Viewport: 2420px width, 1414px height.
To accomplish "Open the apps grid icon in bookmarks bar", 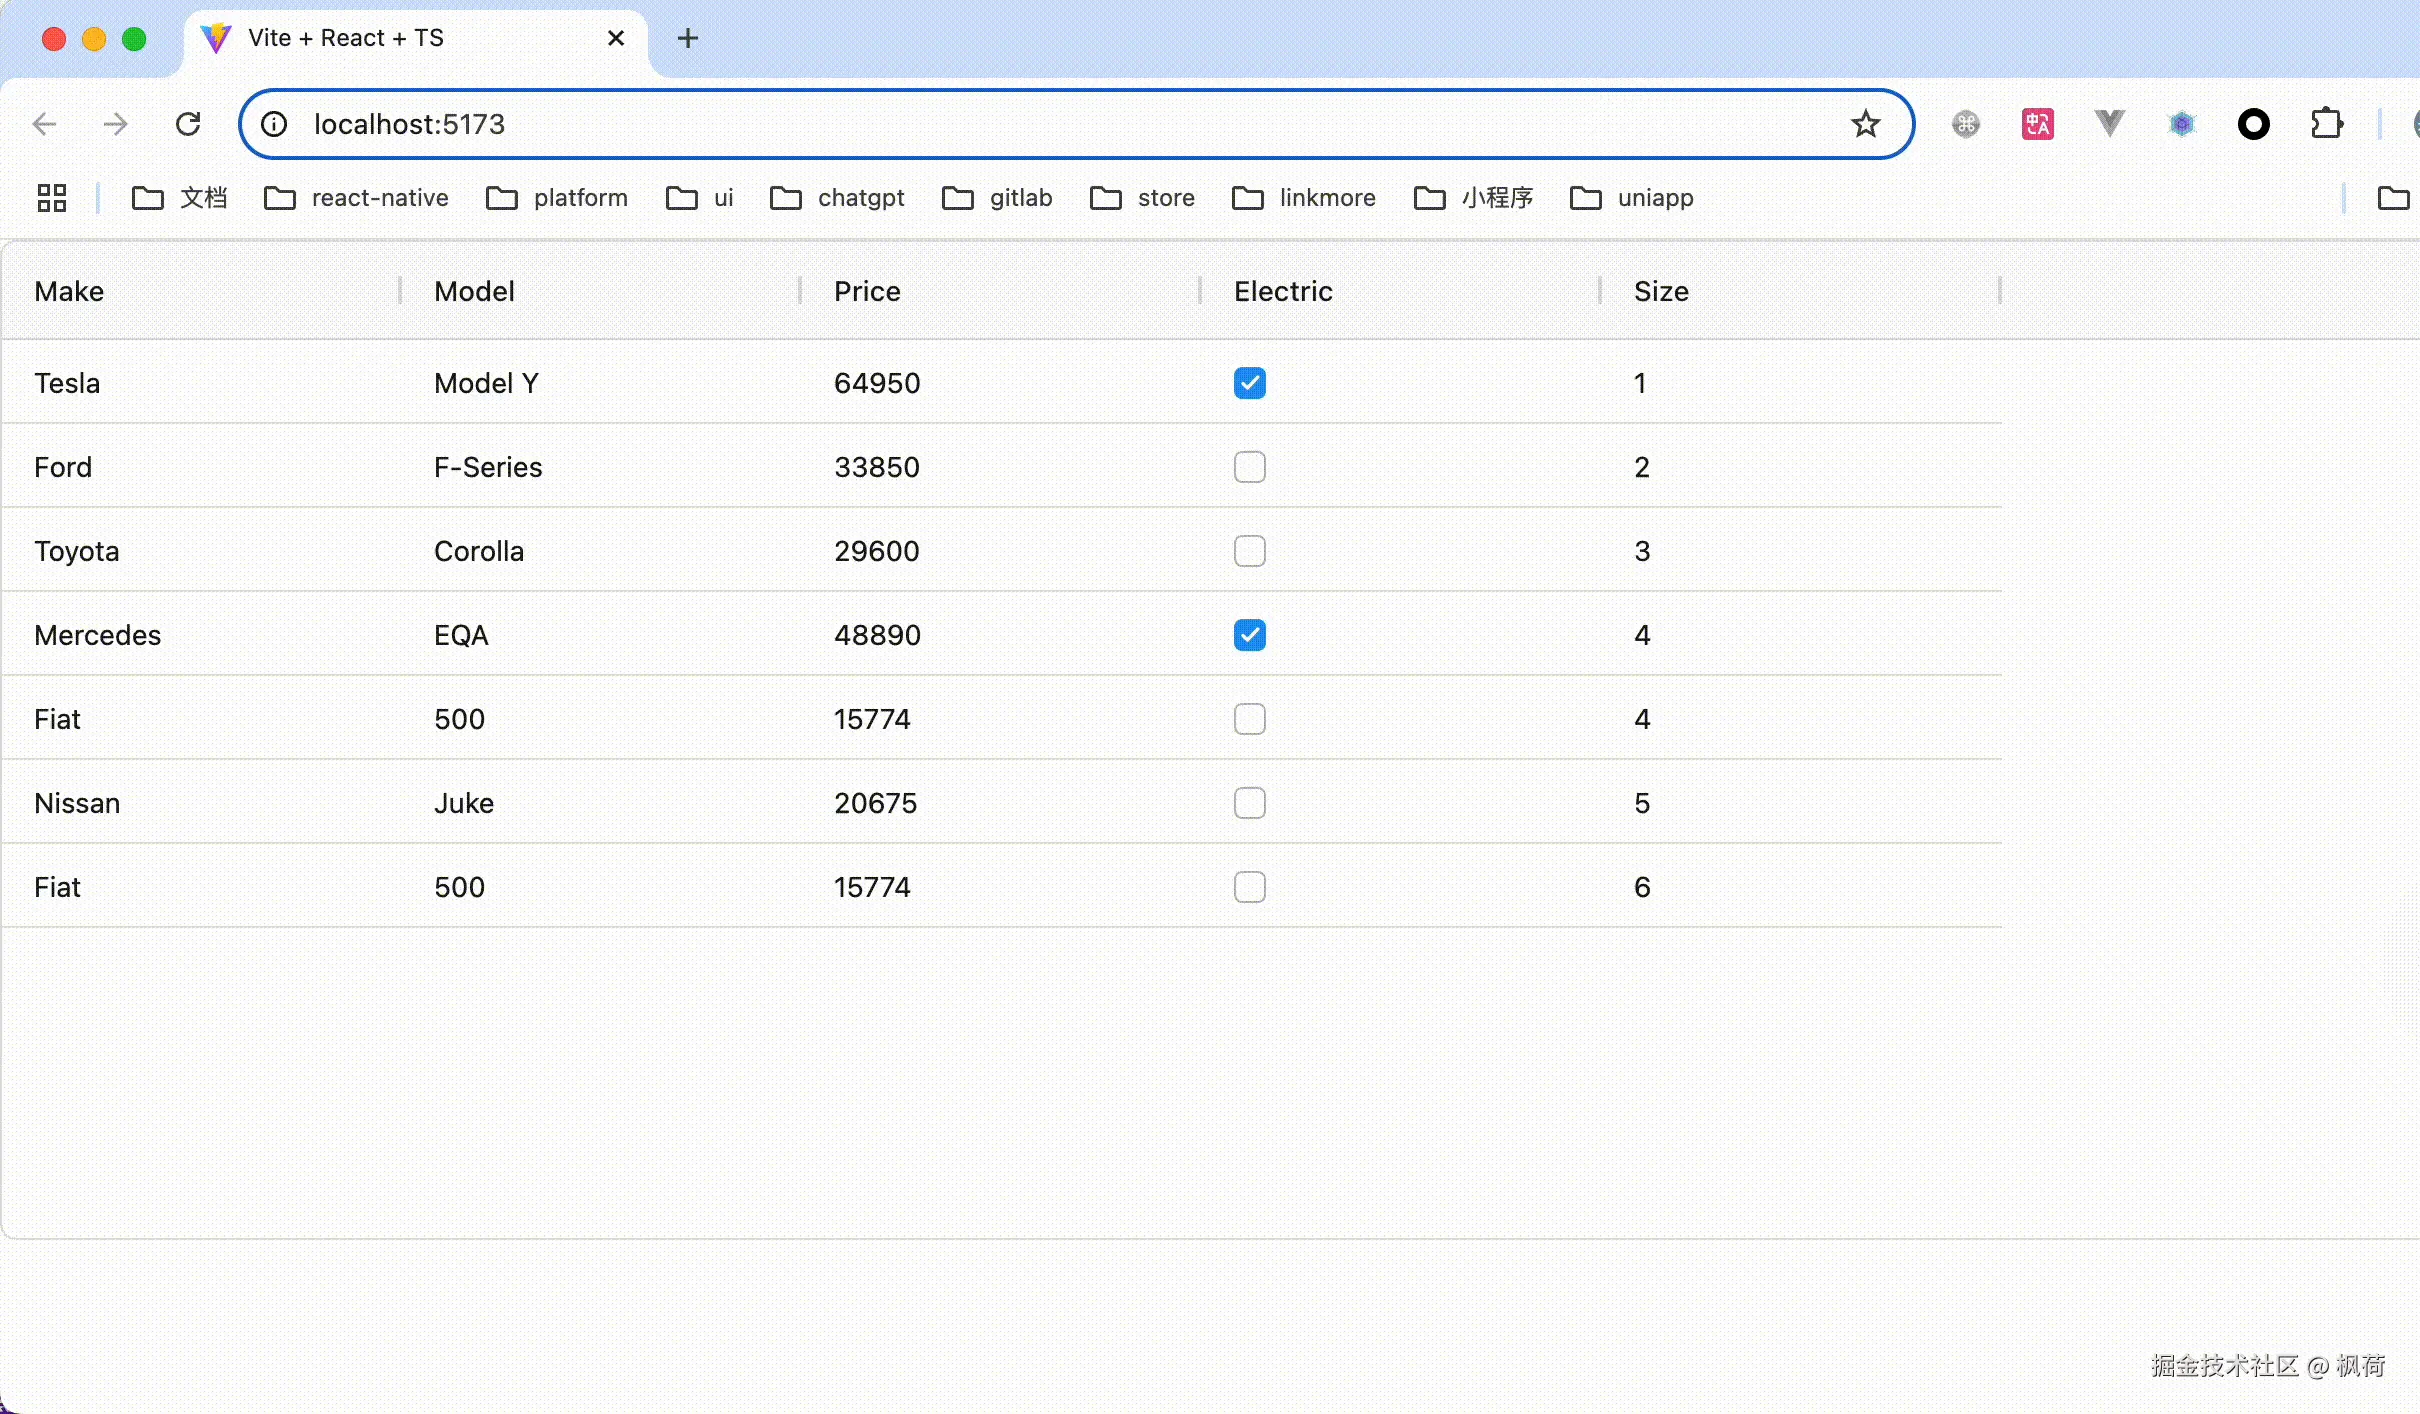I will tap(51, 198).
